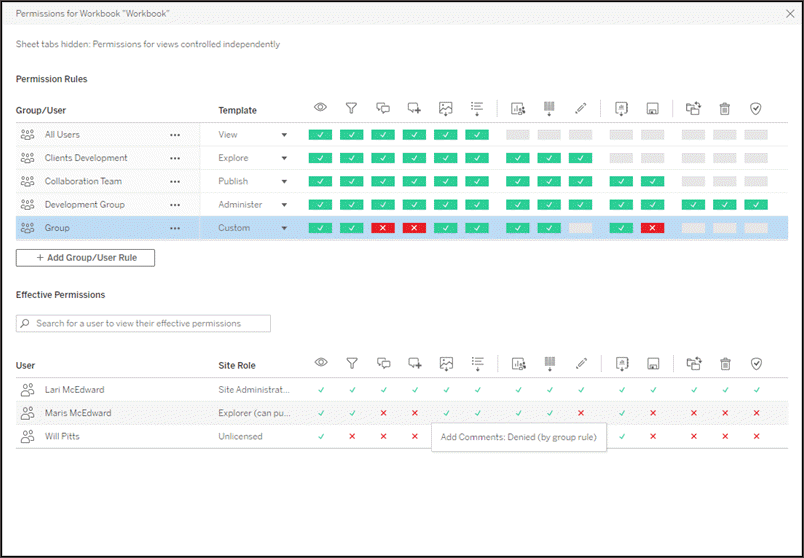Image resolution: width=804 pixels, height=558 pixels.
Task: Click the Move icon in Permission Rules header
Action: (x=693, y=109)
